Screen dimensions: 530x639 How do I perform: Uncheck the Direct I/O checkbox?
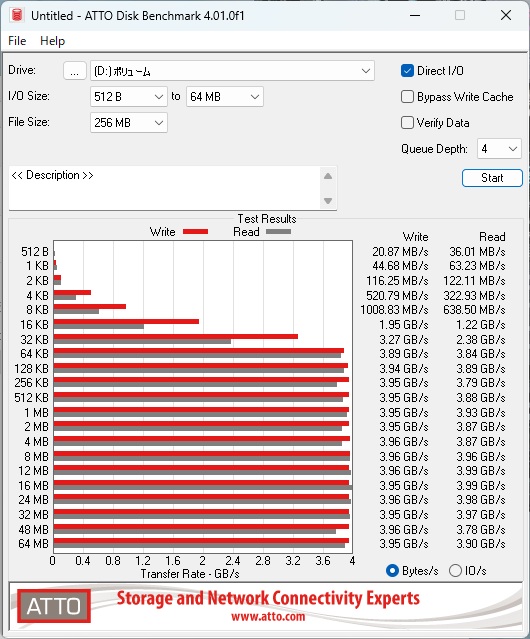(x=407, y=71)
